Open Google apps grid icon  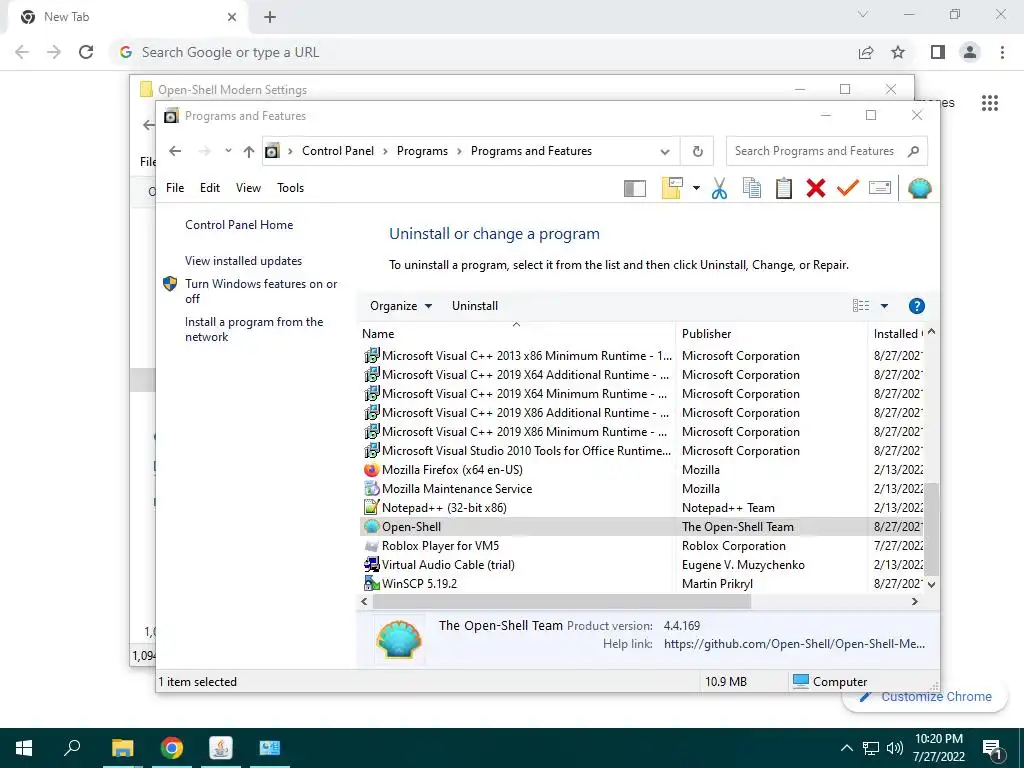coord(989,103)
